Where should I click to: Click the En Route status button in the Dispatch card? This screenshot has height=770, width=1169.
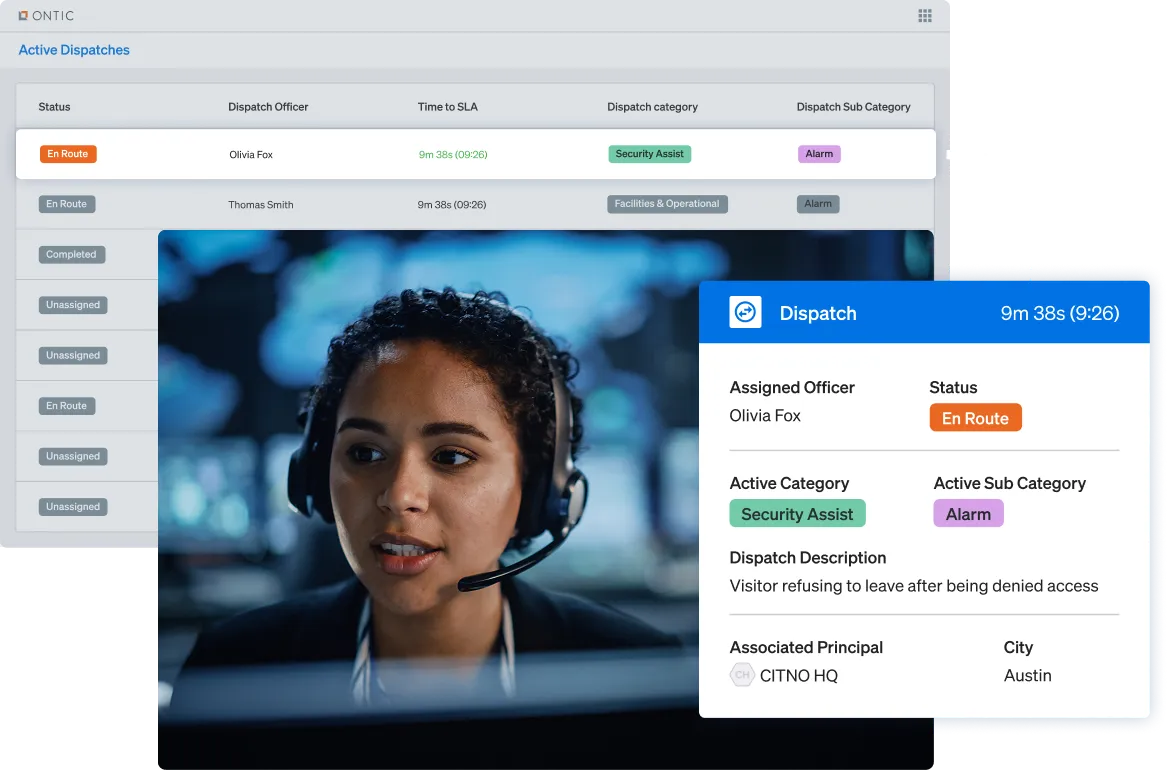pyautogui.click(x=975, y=418)
